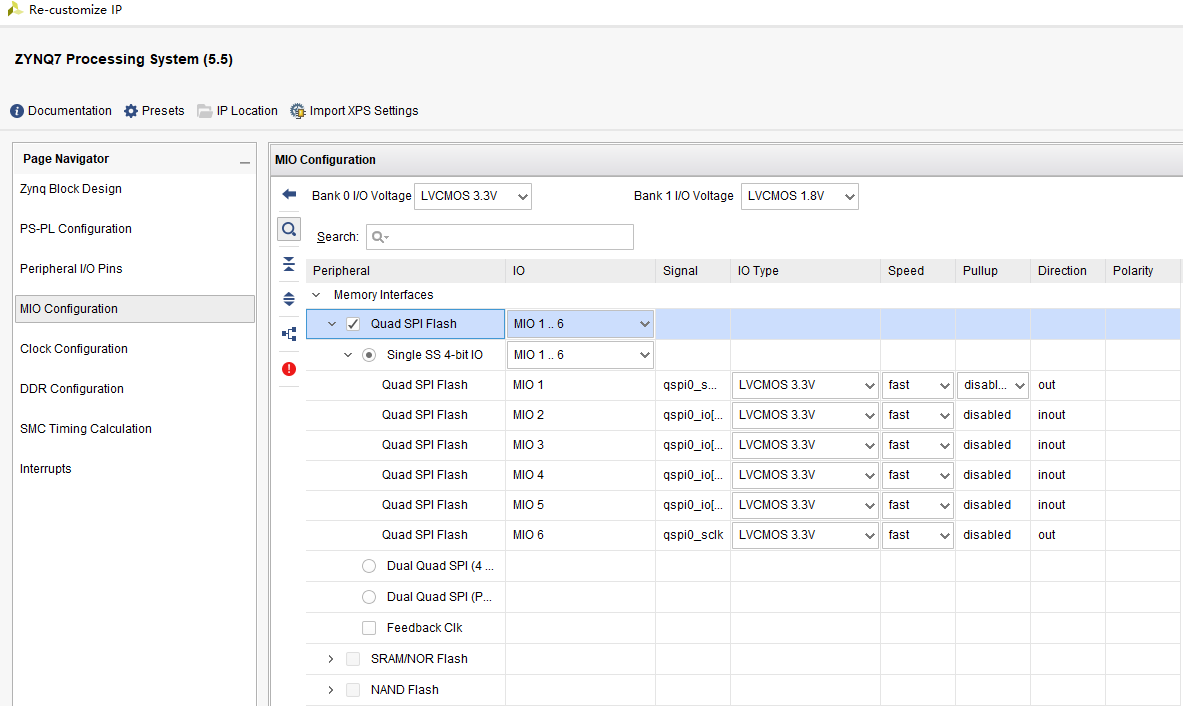Click the IO Type column header
Screen dimensions: 1183x706
pos(805,271)
